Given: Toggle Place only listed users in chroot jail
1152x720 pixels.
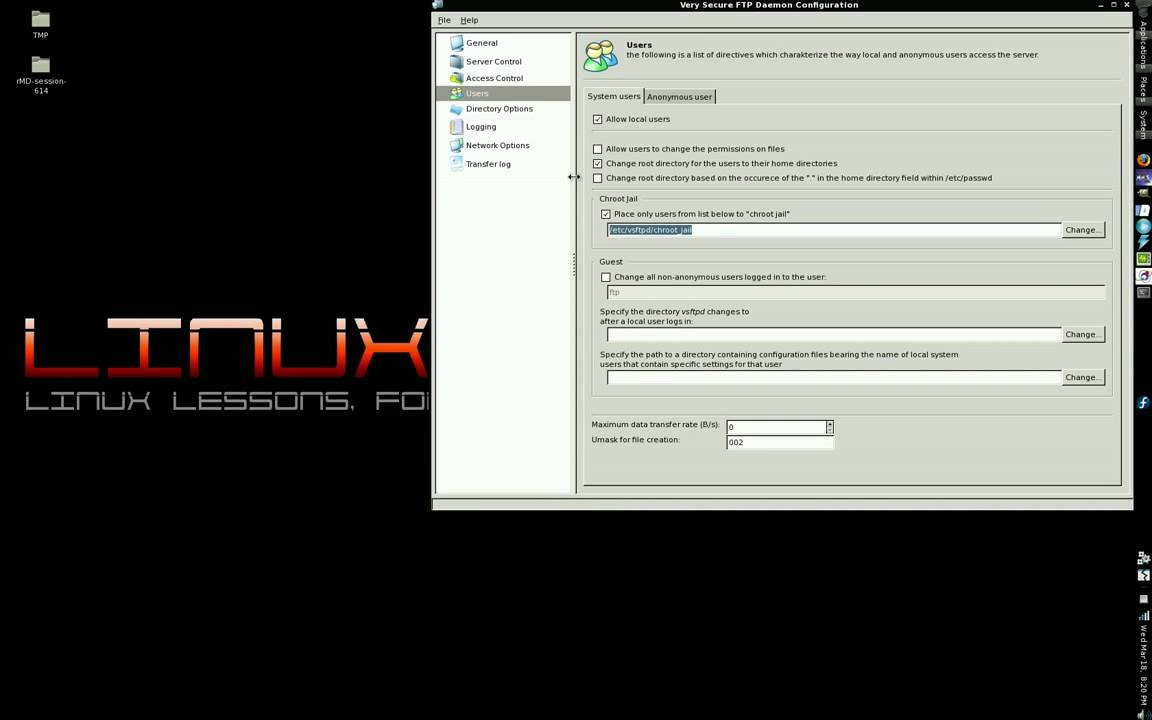Looking at the screenshot, I should click(x=605, y=215).
